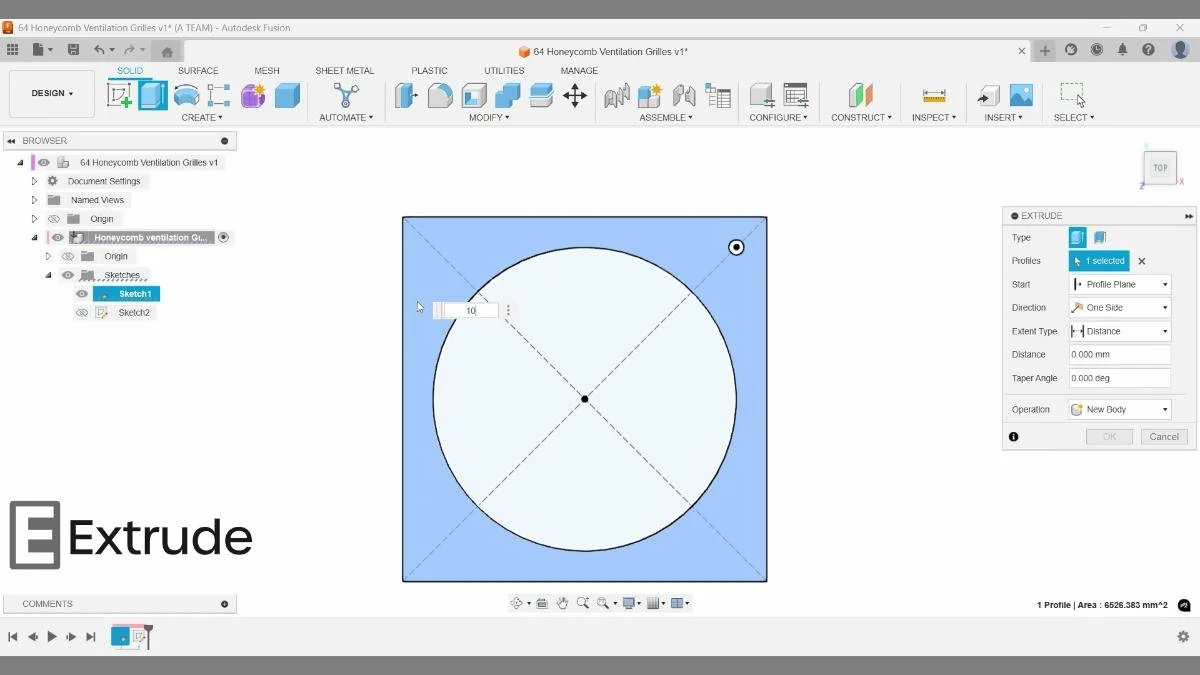Toggle visibility of Sketch2
Image resolution: width=1200 pixels, height=675 pixels.
click(81, 312)
